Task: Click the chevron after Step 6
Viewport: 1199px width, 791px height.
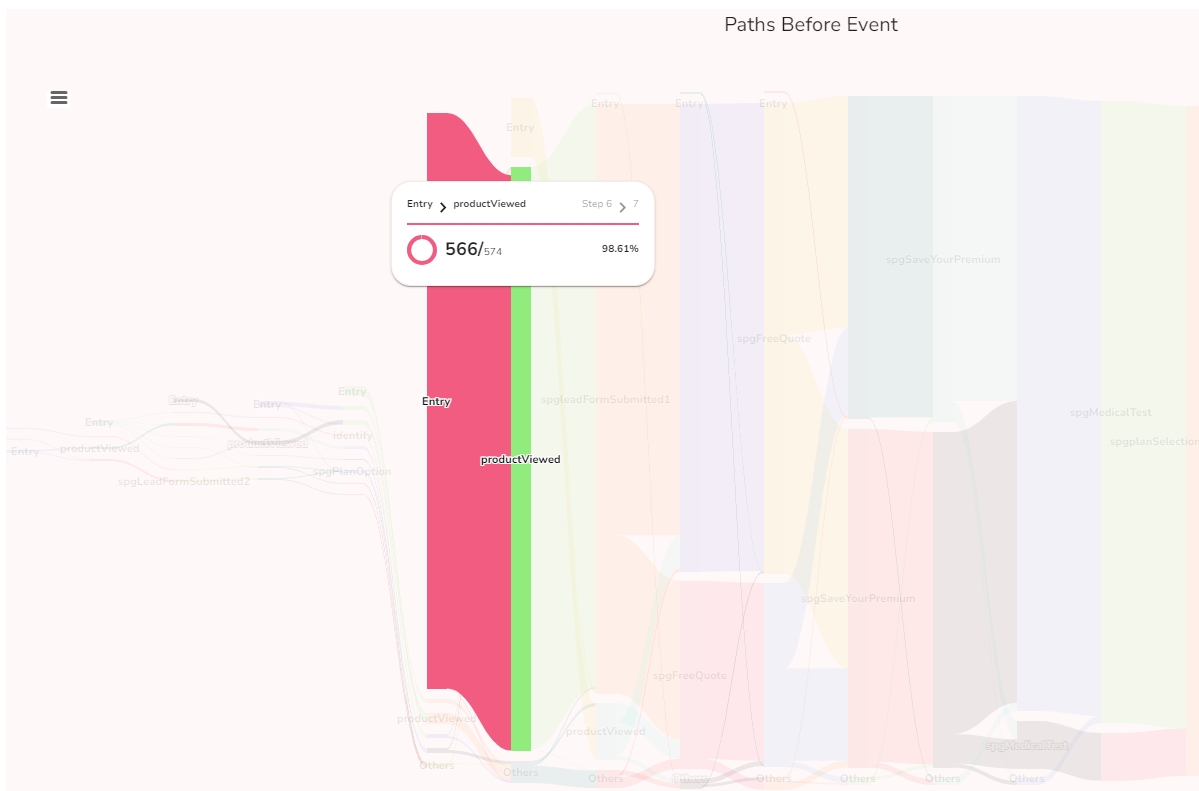Action: (x=622, y=207)
